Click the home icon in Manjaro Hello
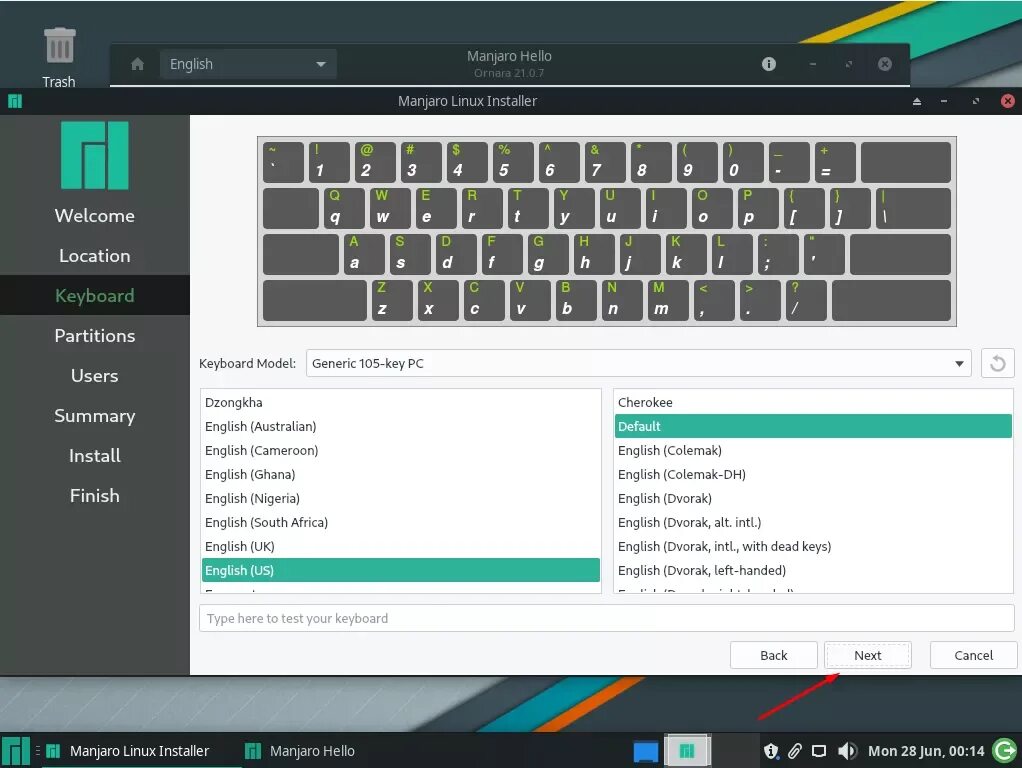 [x=138, y=64]
